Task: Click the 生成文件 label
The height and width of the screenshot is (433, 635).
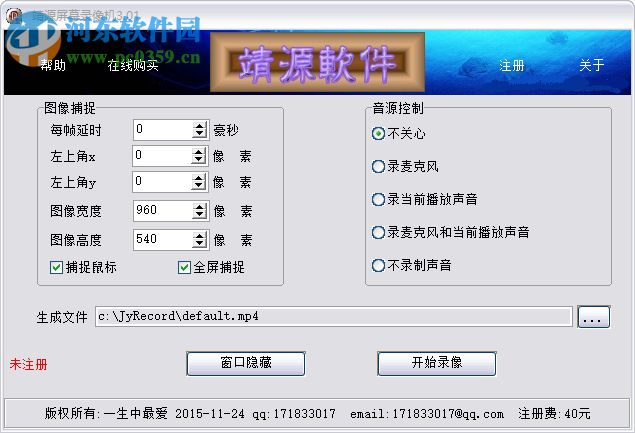Action: pyautogui.click(x=62, y=317)
